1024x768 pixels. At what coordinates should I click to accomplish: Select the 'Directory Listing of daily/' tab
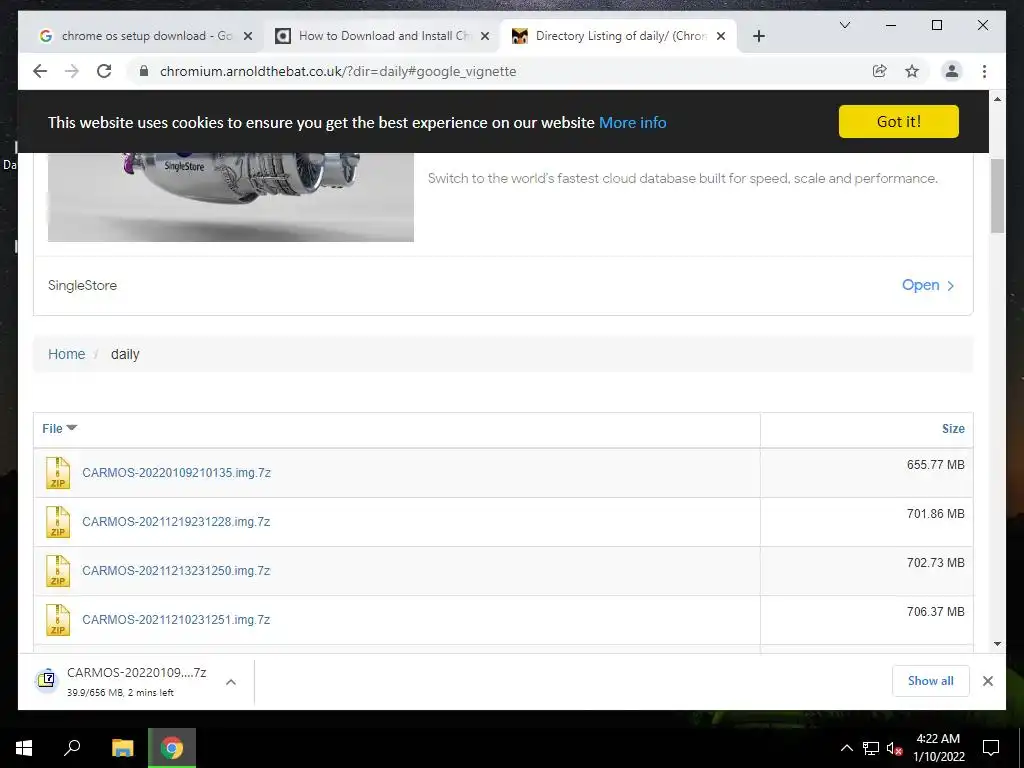click(x=618, y=36)
